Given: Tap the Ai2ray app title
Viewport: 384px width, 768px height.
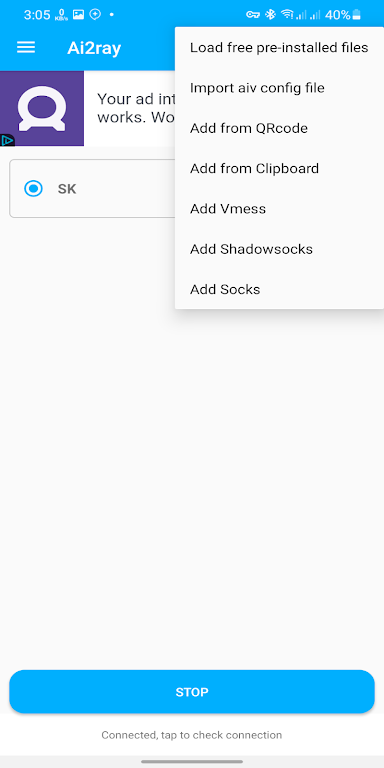Looking at the screenshot, I should (94, 48).
